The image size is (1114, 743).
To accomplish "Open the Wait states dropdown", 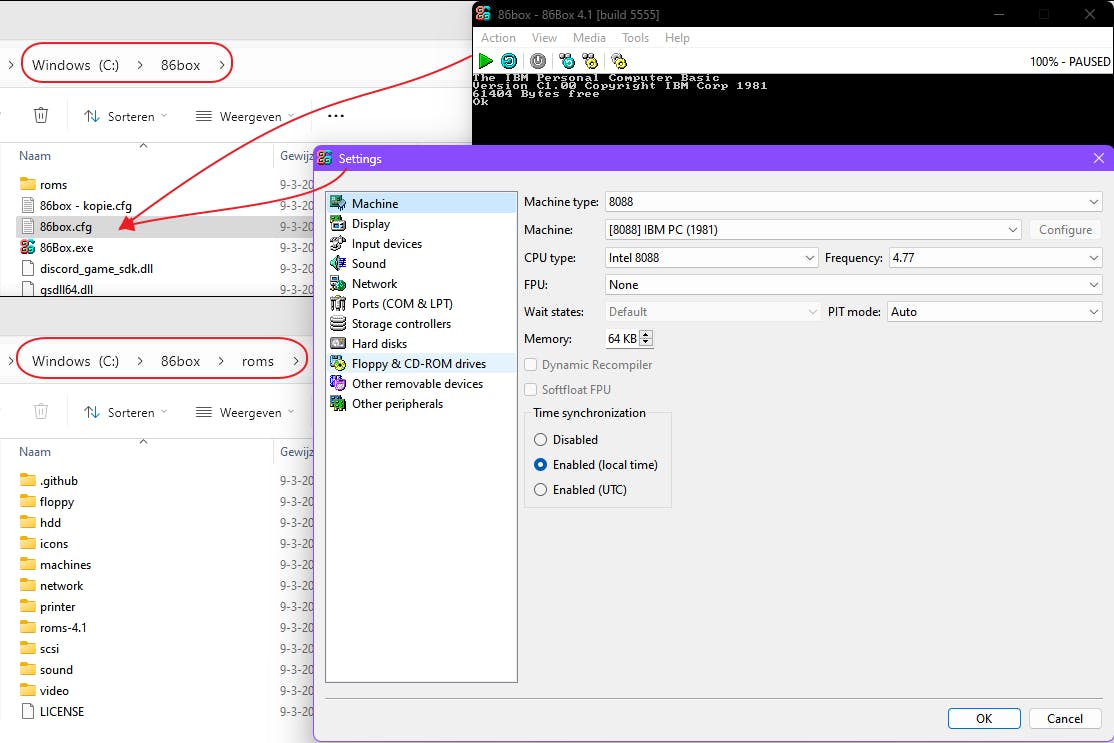I will [711, 312].
